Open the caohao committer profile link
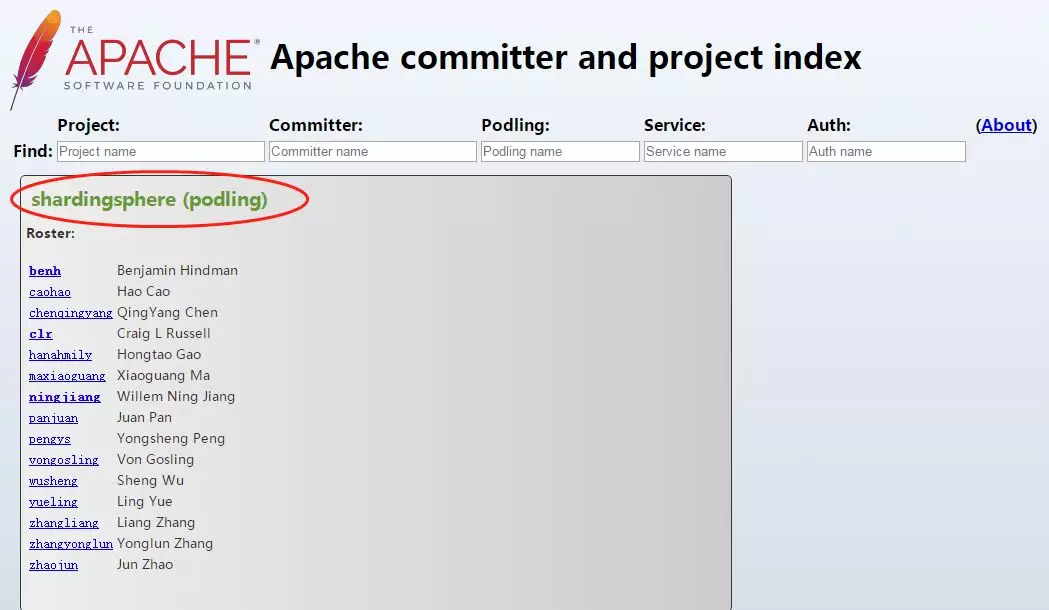1049x610 pixels. [50, 292]
